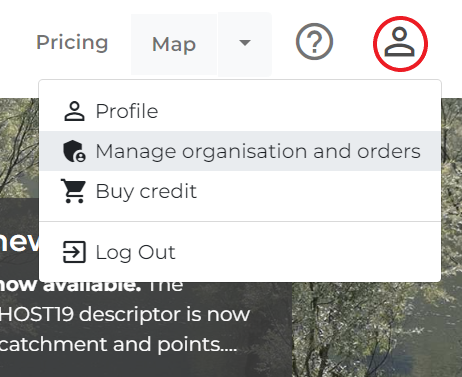Click the forest background image at right
Screen dimensions: 462x377
tap(377, 330)
